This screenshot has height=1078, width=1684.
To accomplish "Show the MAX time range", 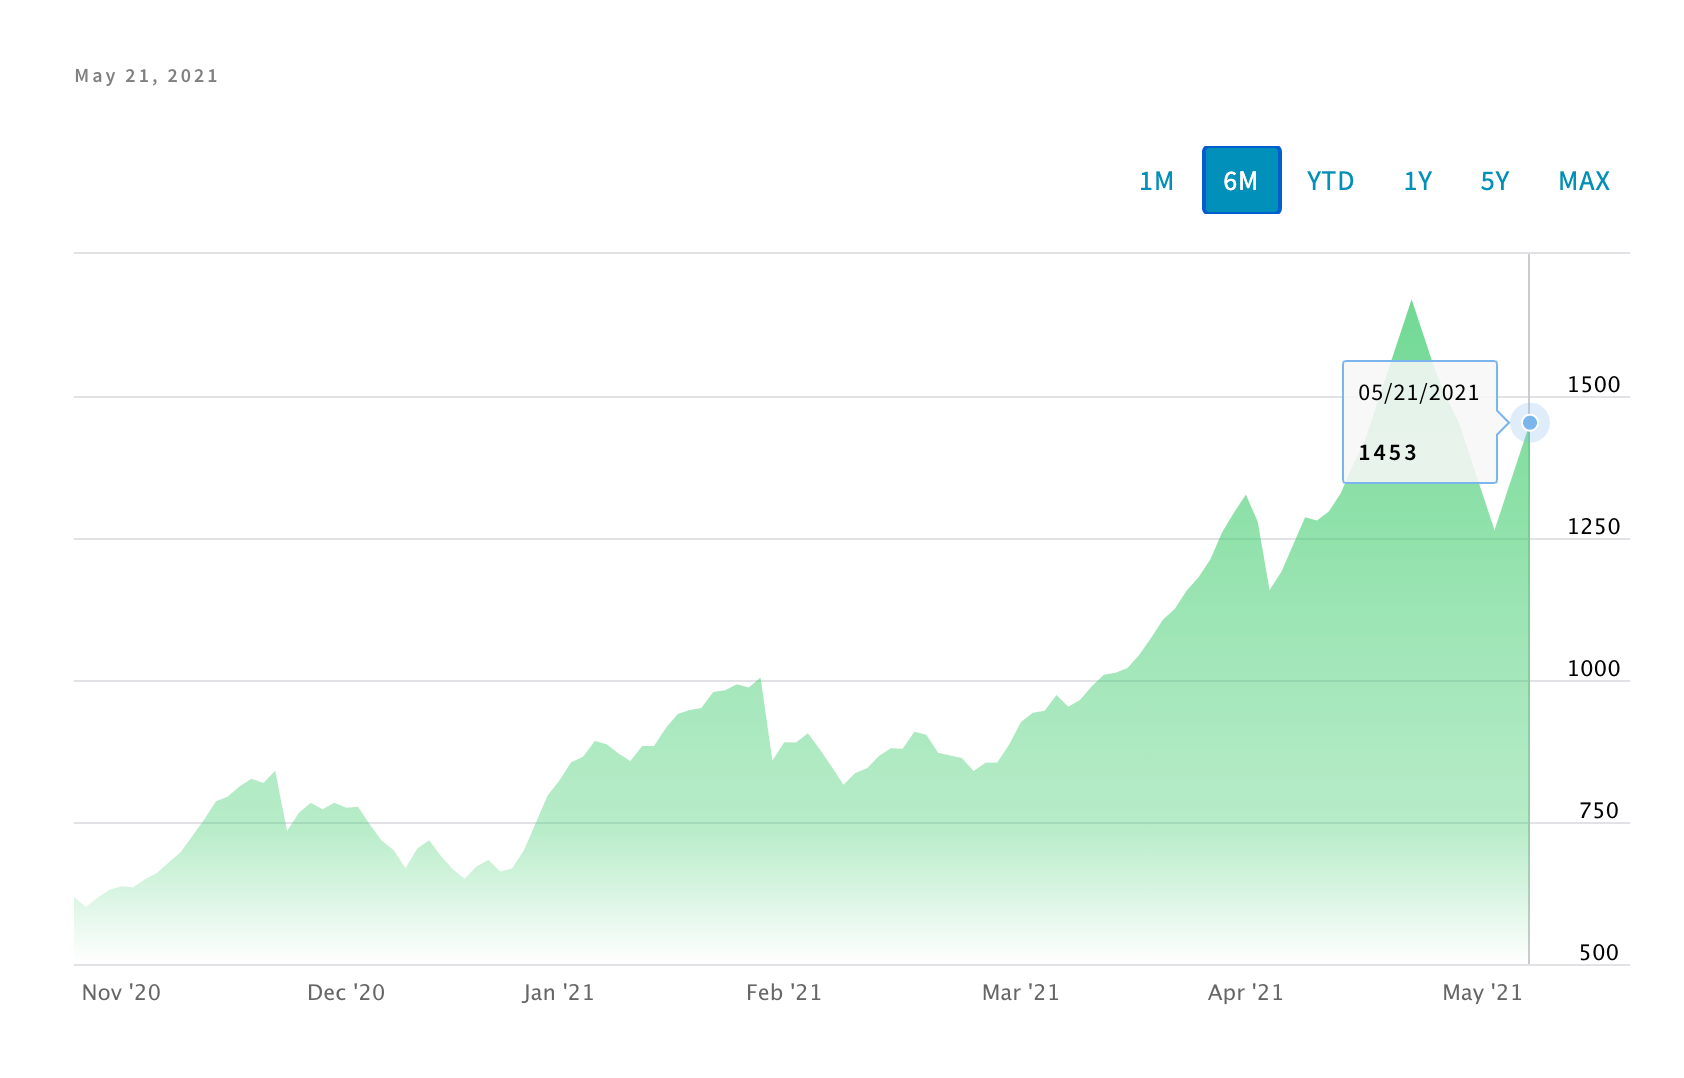I will 1584,181.
